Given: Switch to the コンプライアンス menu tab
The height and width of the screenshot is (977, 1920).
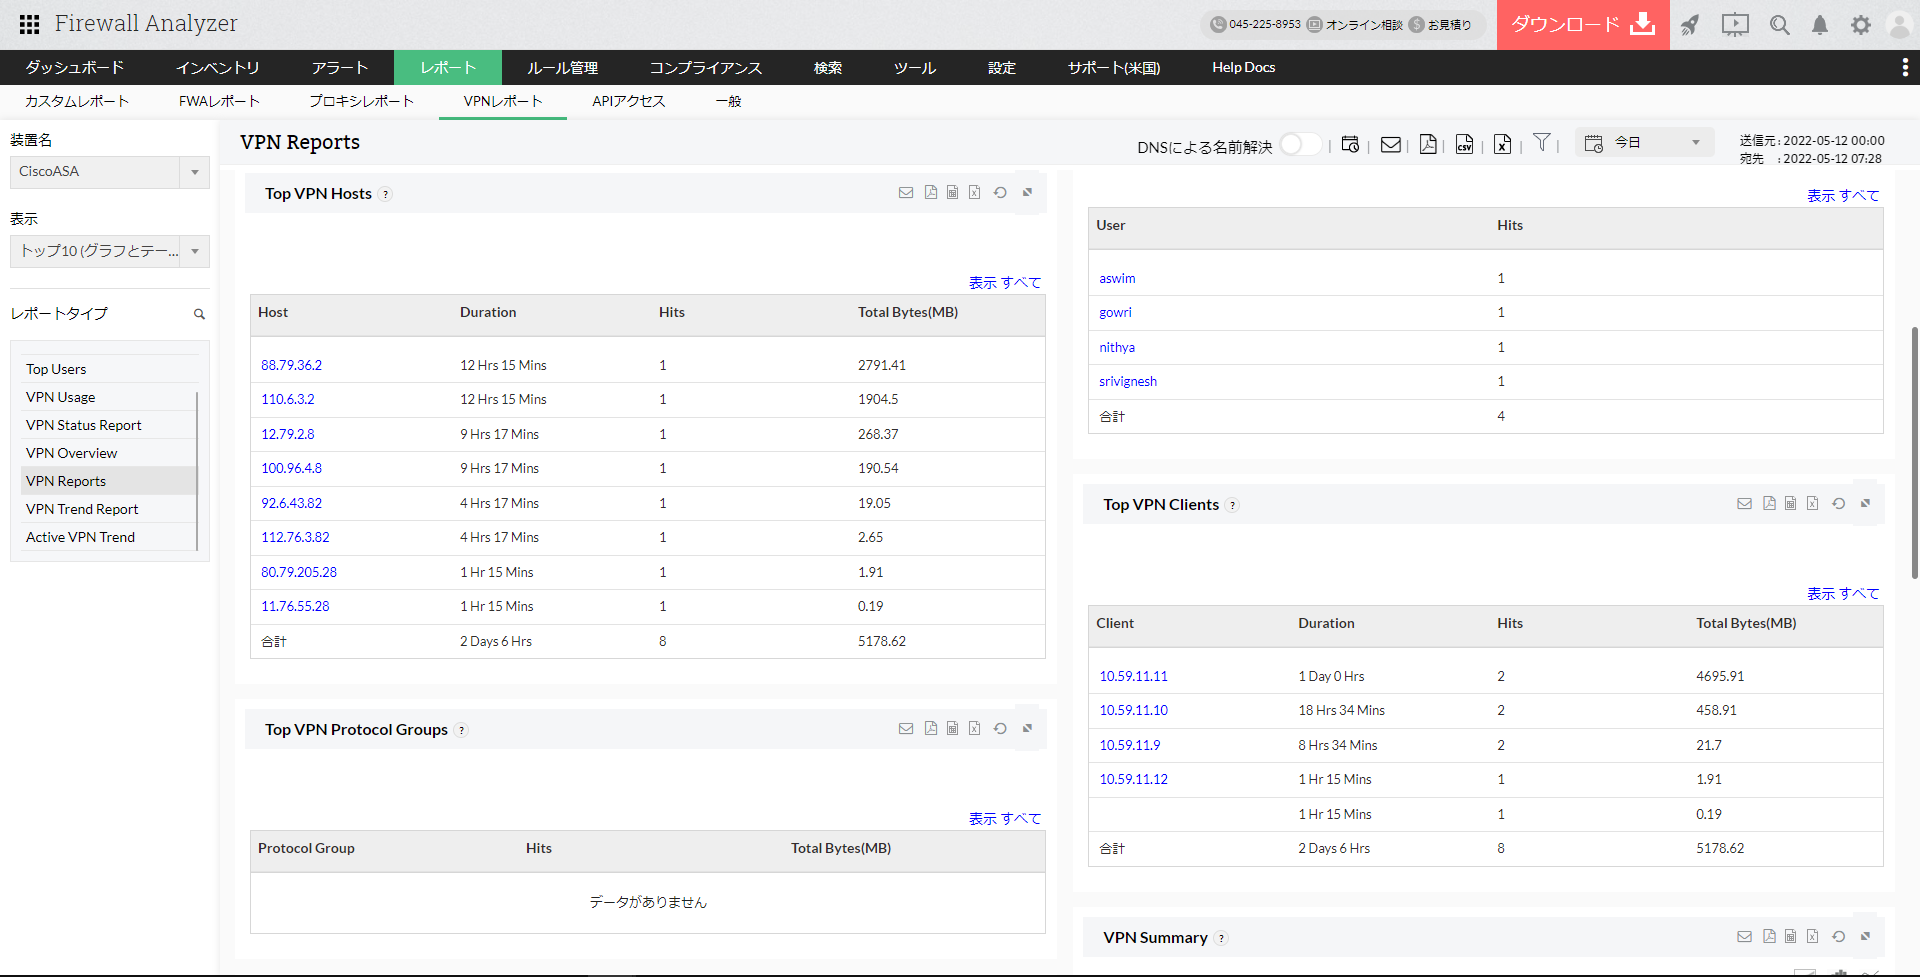Looking at the screenshot, I should tap(705, 68).
